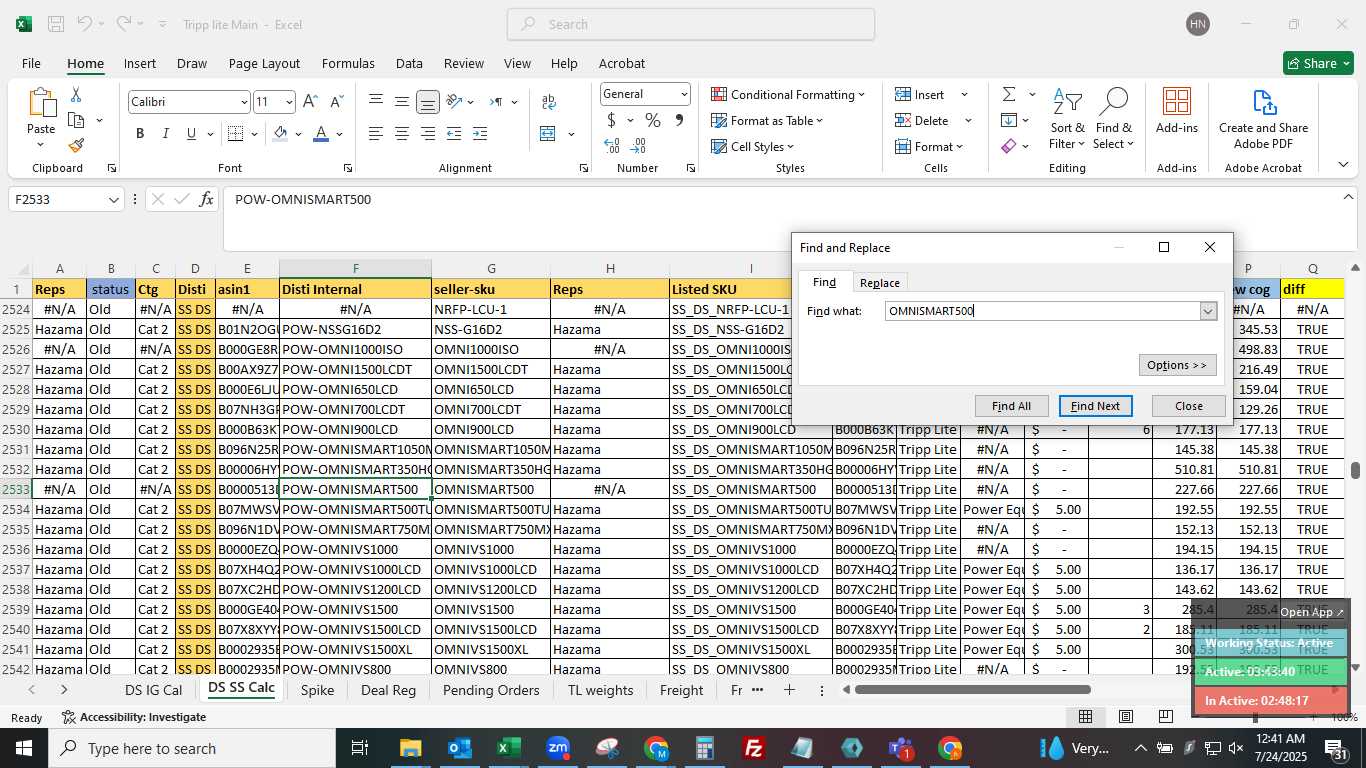Image resolution: width=1366 pixels, height=768 pixels.
Task: Open the font size dropdown
Action: 289,102
